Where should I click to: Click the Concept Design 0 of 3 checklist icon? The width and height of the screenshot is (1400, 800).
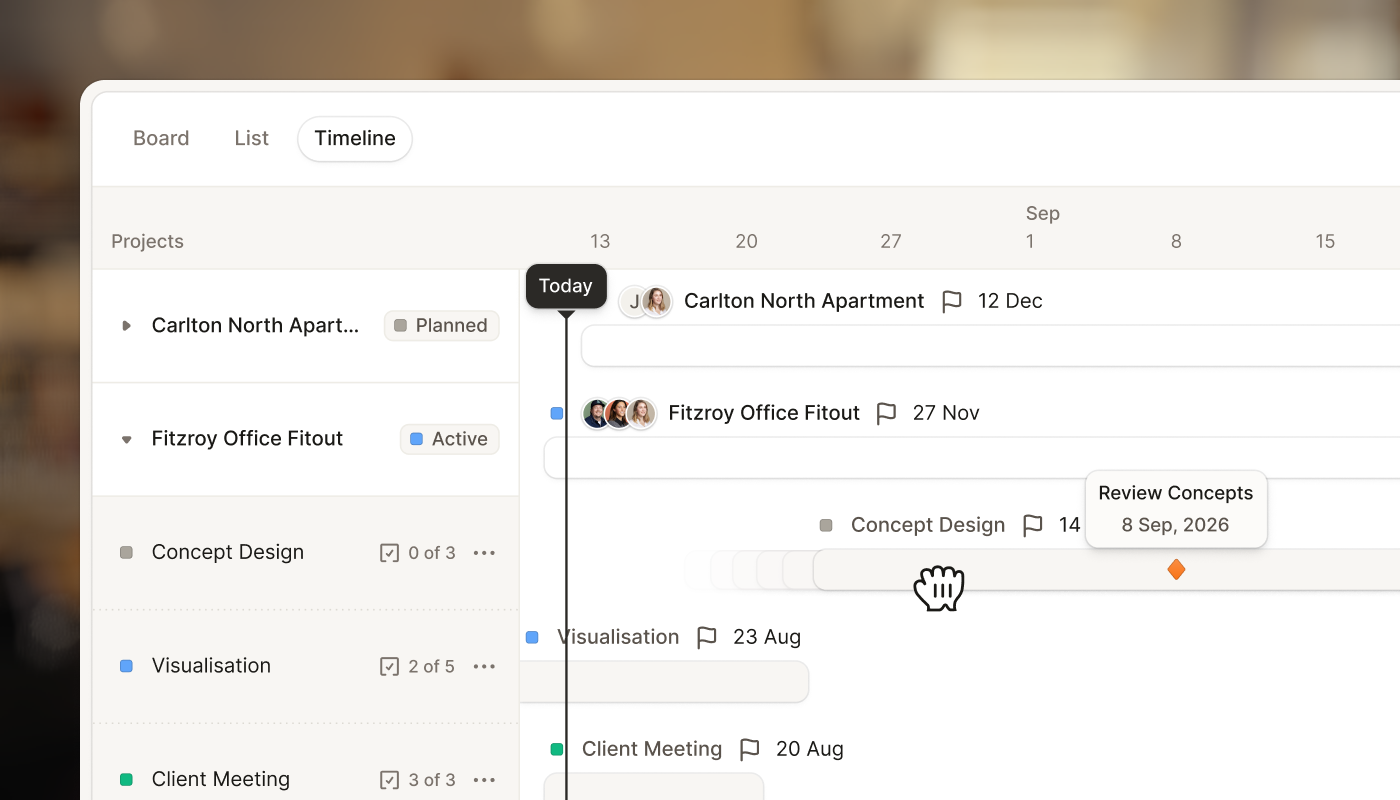pyautogui.click(x=390, y=553)
